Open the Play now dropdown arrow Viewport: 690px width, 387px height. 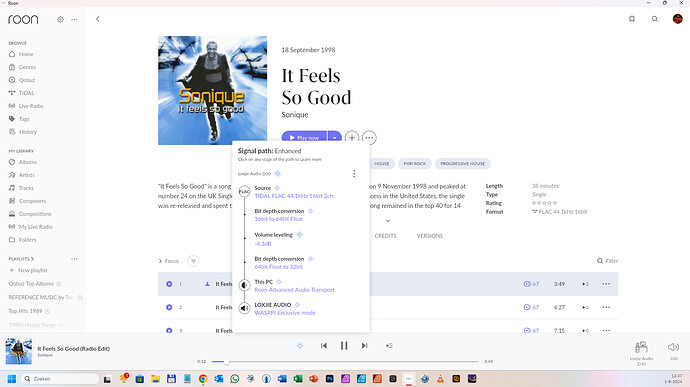(334, 138)
